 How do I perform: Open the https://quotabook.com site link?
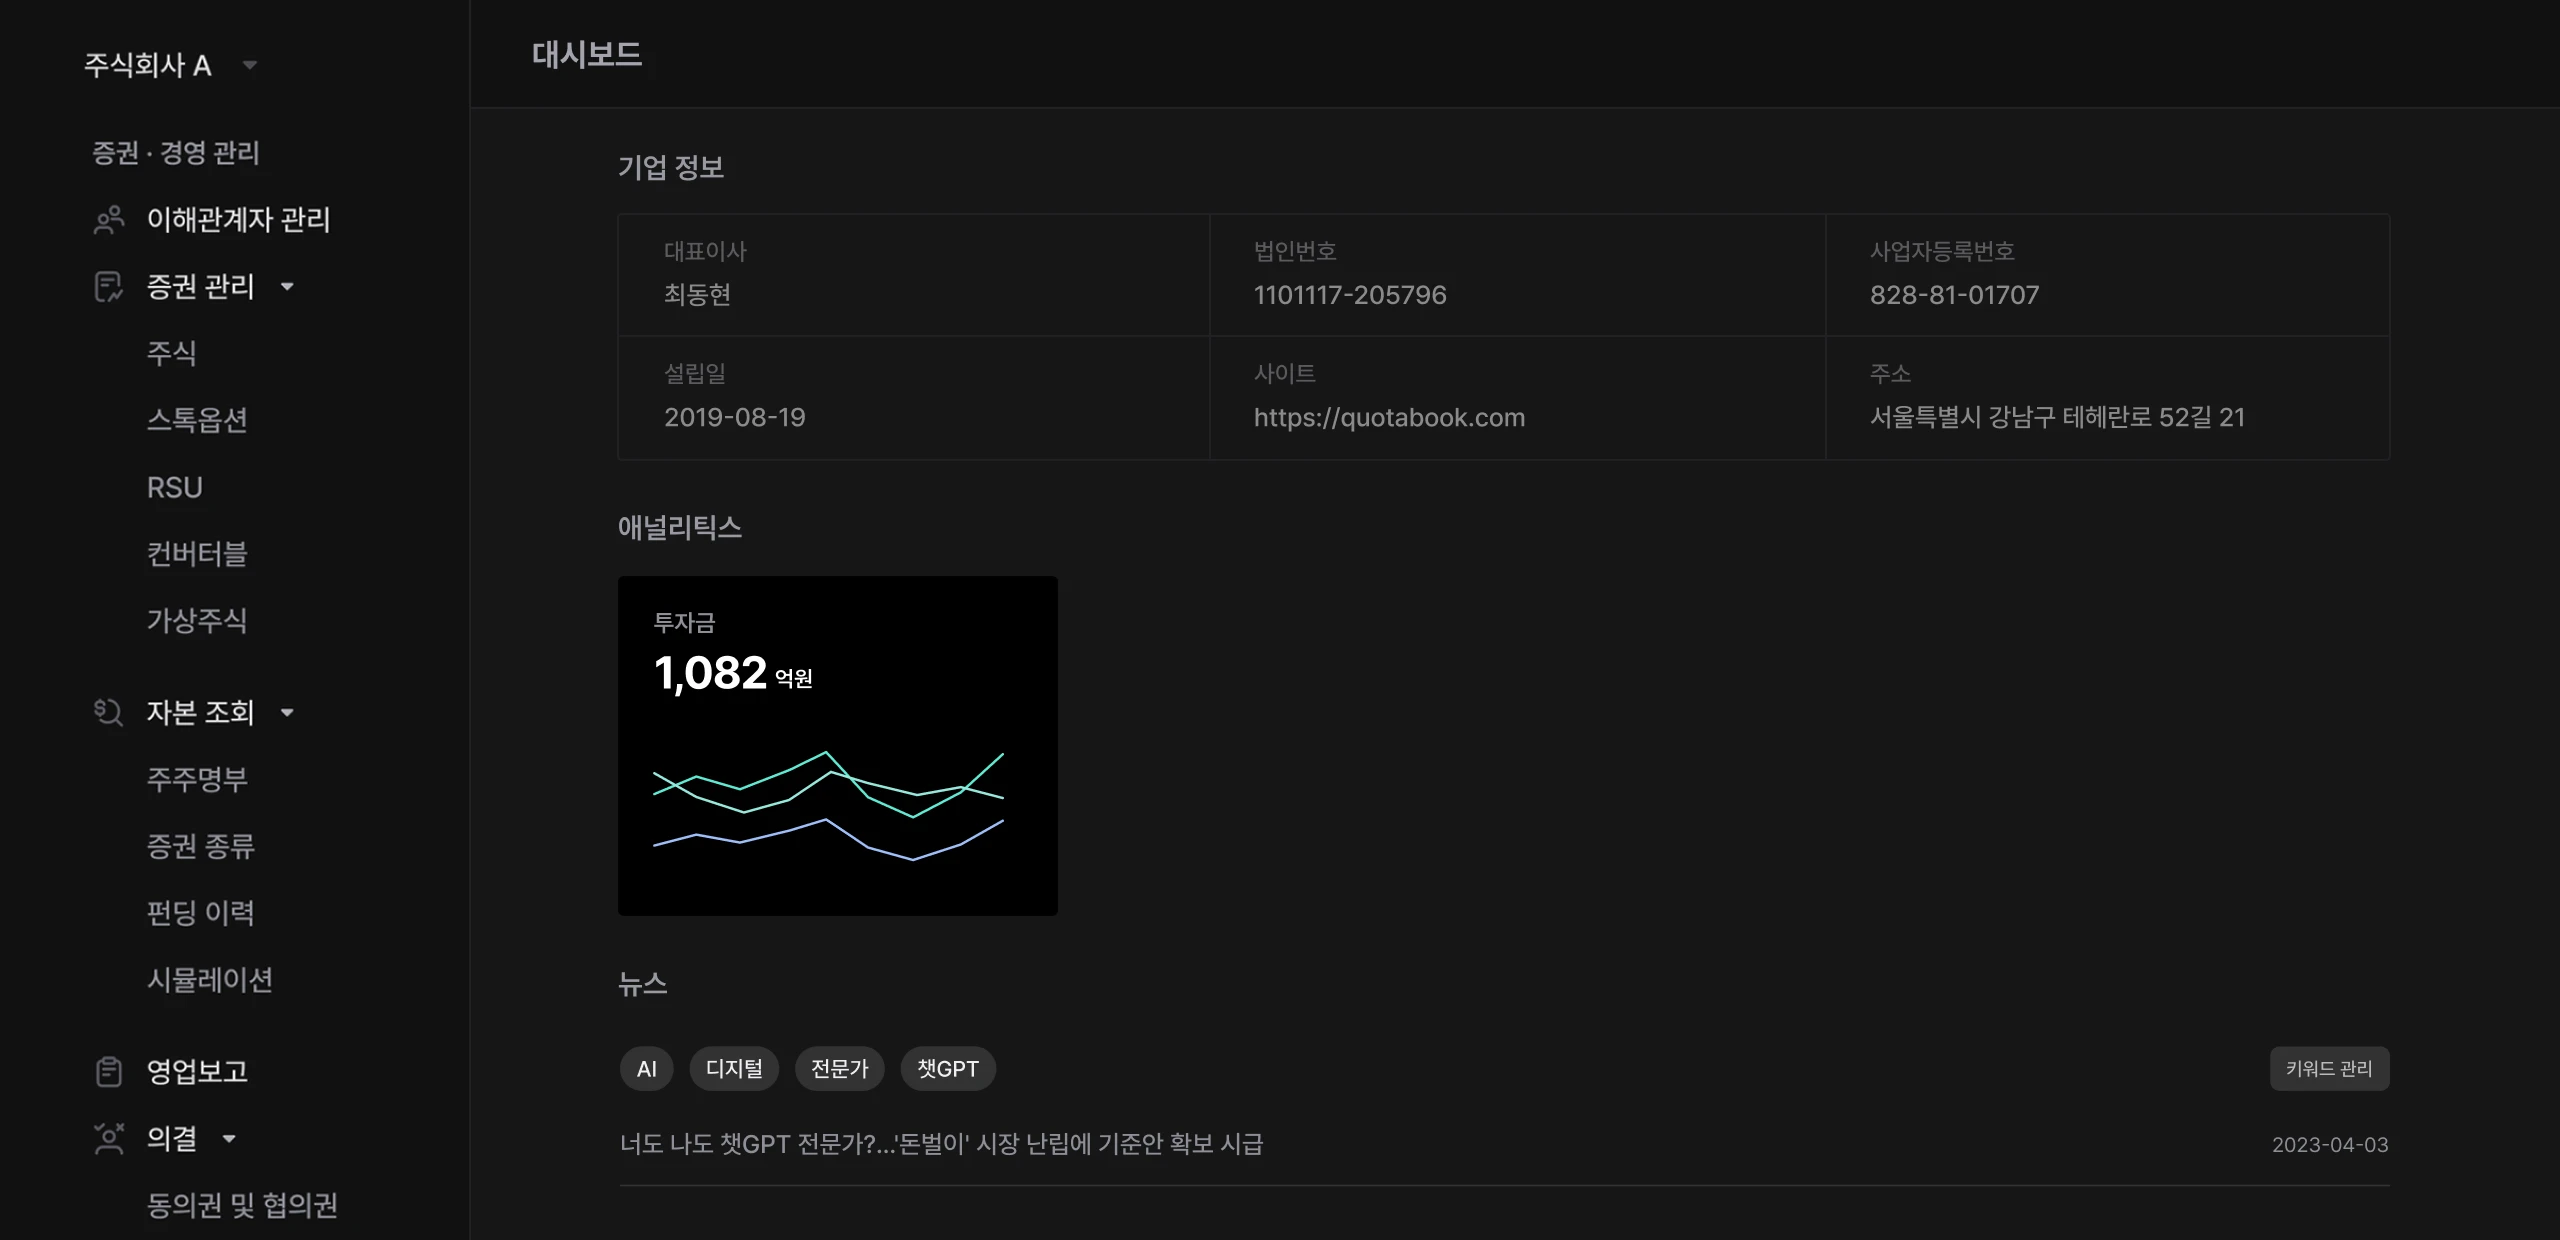[1390, 417]
